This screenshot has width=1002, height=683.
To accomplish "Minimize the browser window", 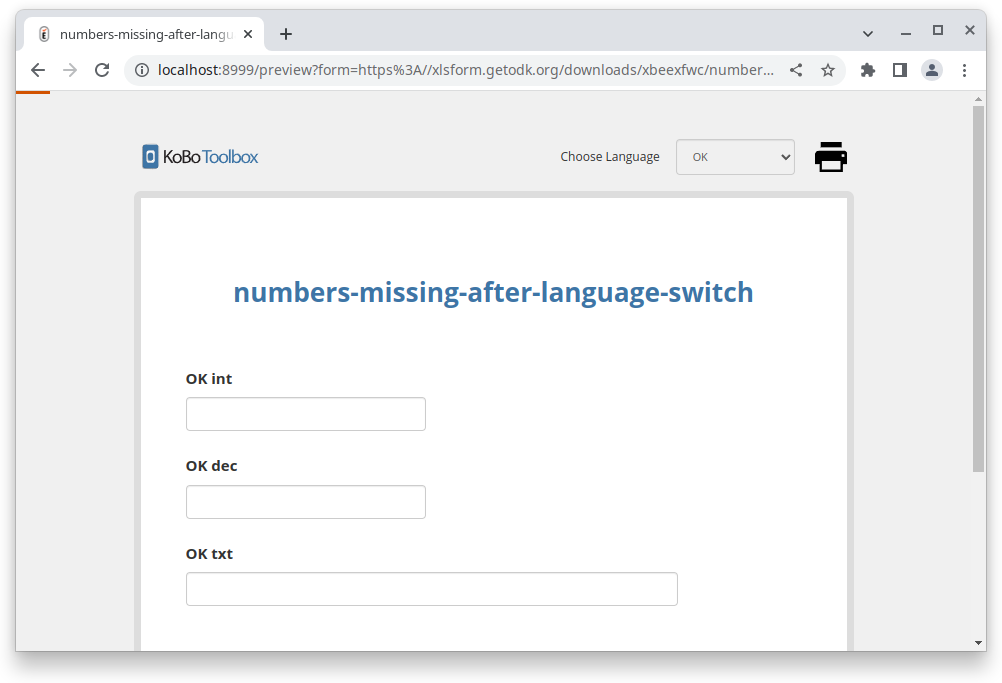I will coord(906,32).
